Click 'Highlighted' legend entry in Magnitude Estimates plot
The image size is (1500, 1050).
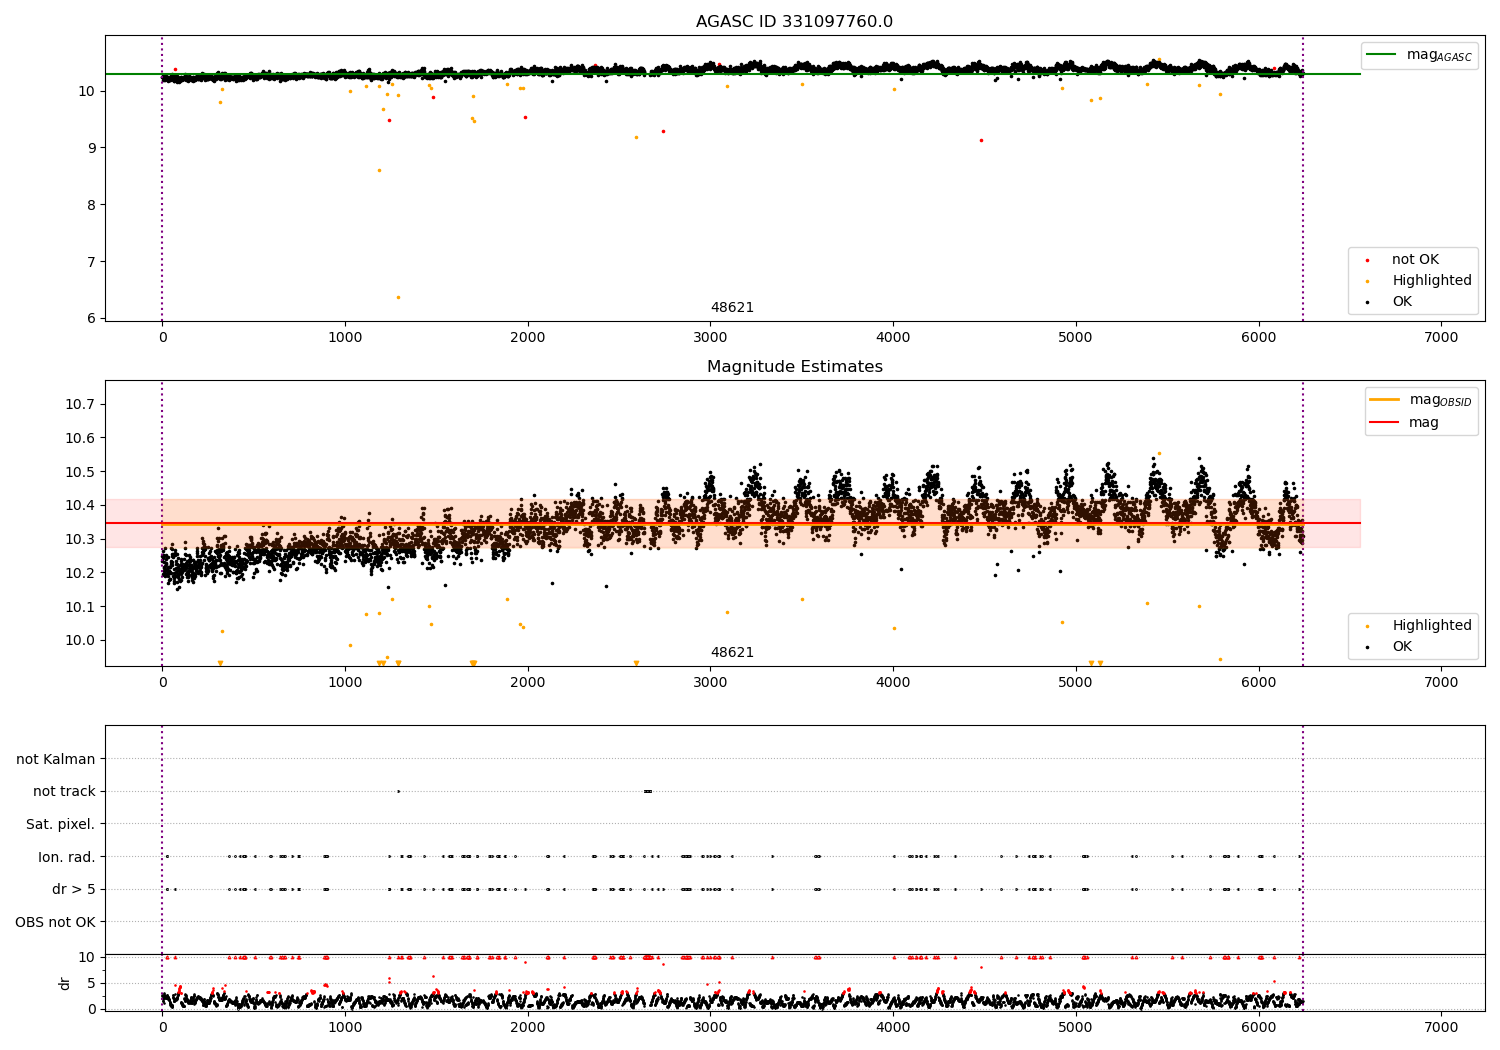[1431, 626]
